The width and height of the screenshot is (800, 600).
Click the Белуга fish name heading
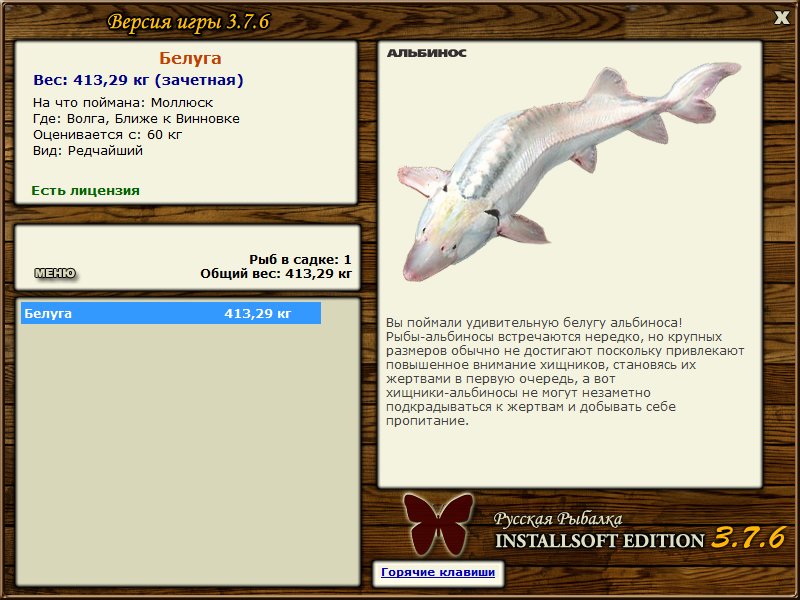pos(190,58)
